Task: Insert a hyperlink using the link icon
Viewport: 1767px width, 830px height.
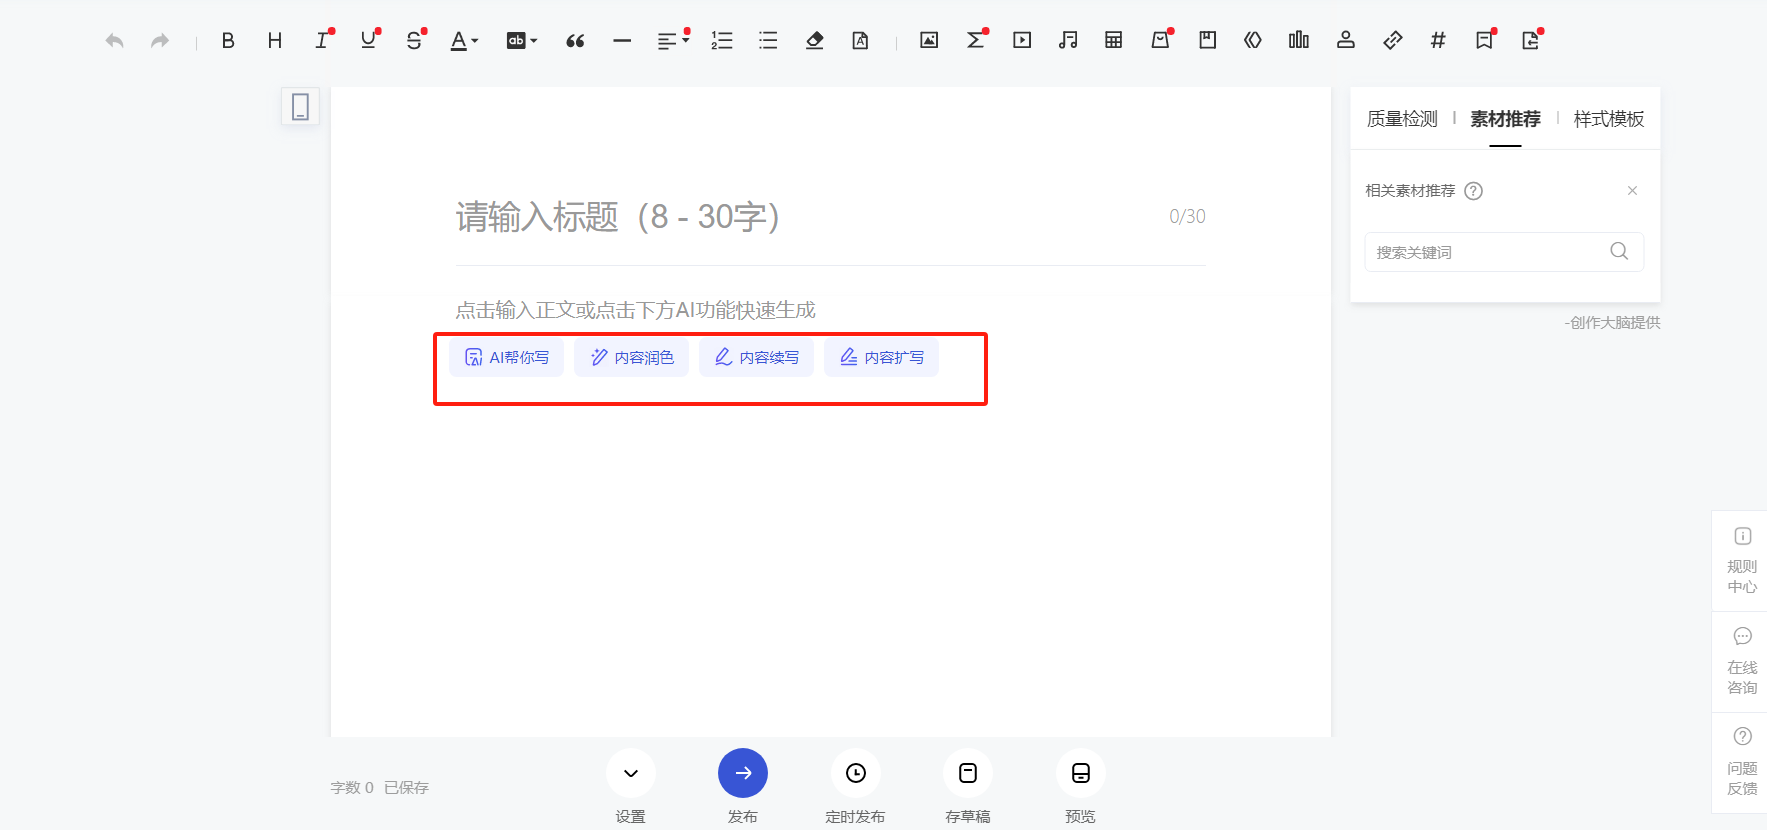Action: tap(1392, 41)
